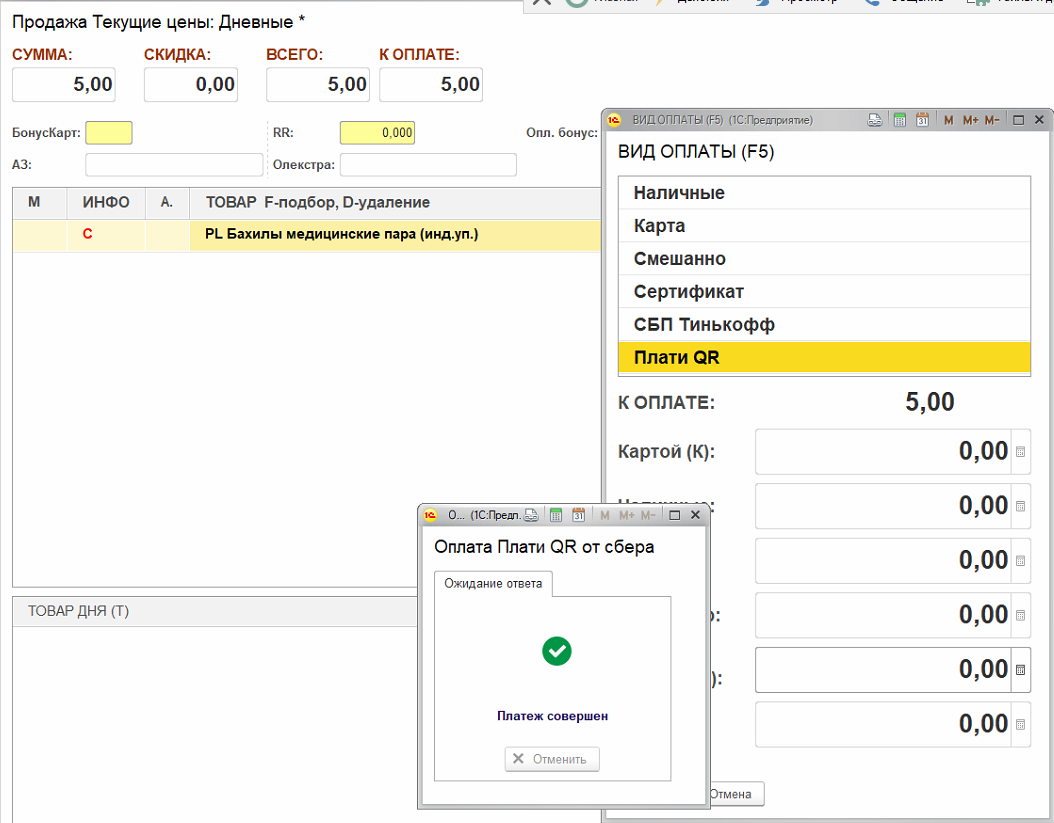Select the Ожидание ответа tab
The width and height of the screenshot is (1054, 823).
point(493,583)
